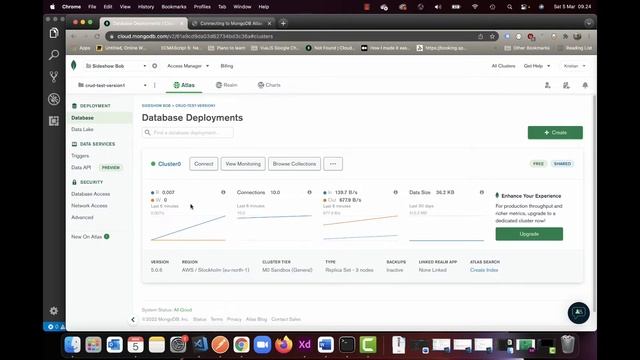The width and height of the screenshot is (640, 360).
Task: Focus Find a database deployment search field
Action: click(x=188, y=133)
